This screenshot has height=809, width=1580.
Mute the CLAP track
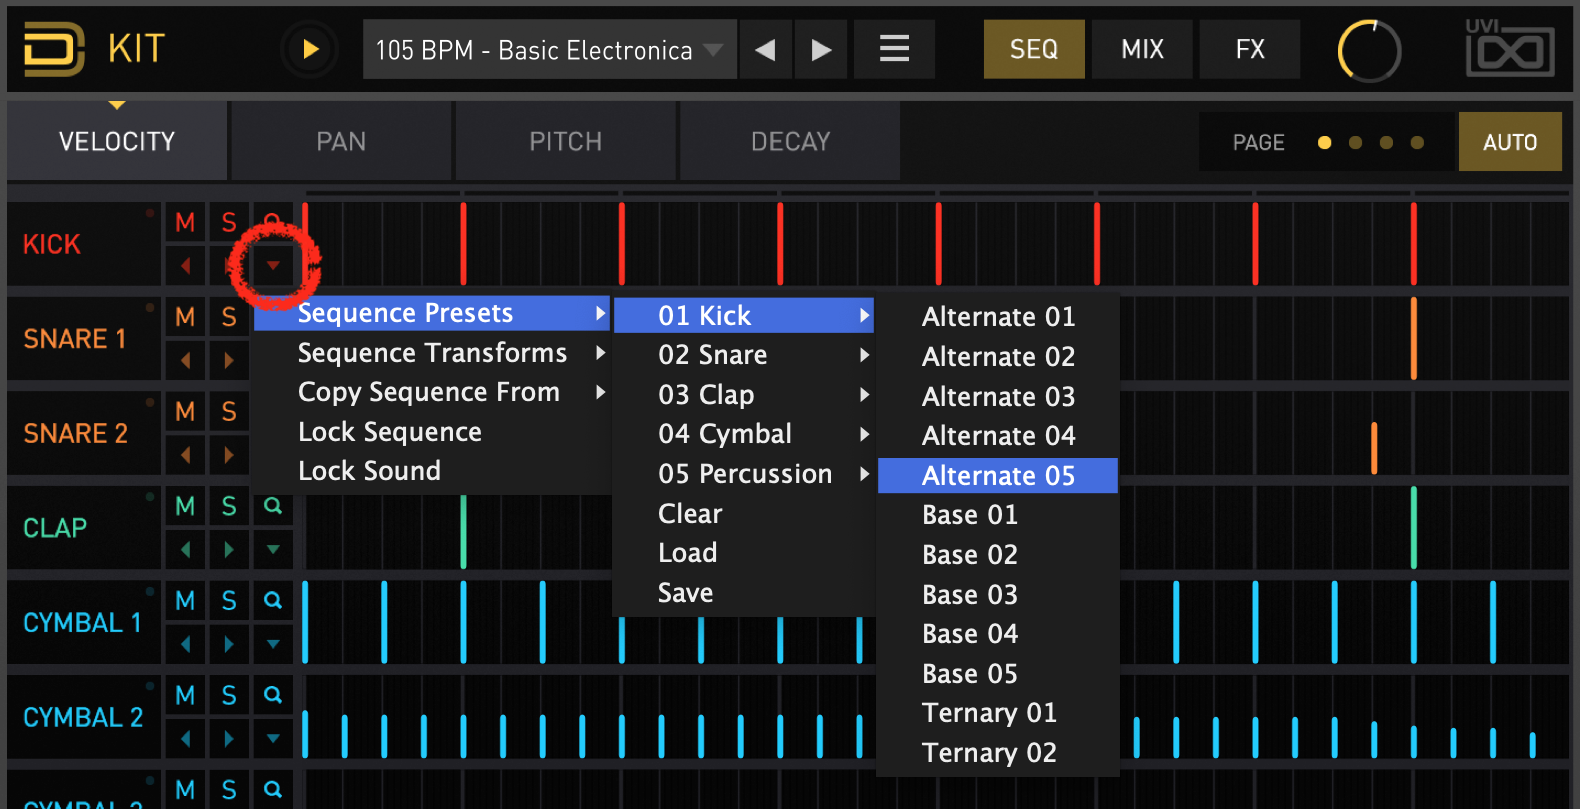tap(185, 506)
